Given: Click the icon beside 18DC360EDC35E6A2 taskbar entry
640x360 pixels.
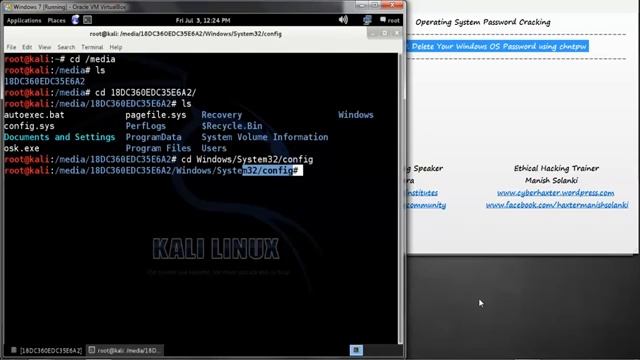Looking at the screenshot, I should (13, 350).
